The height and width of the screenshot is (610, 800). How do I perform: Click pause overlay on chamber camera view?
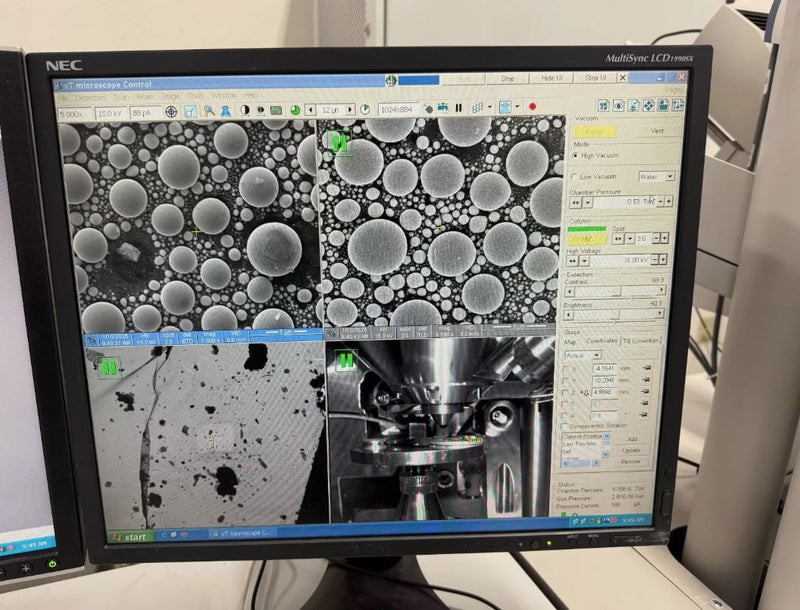(x=346, y=361)
